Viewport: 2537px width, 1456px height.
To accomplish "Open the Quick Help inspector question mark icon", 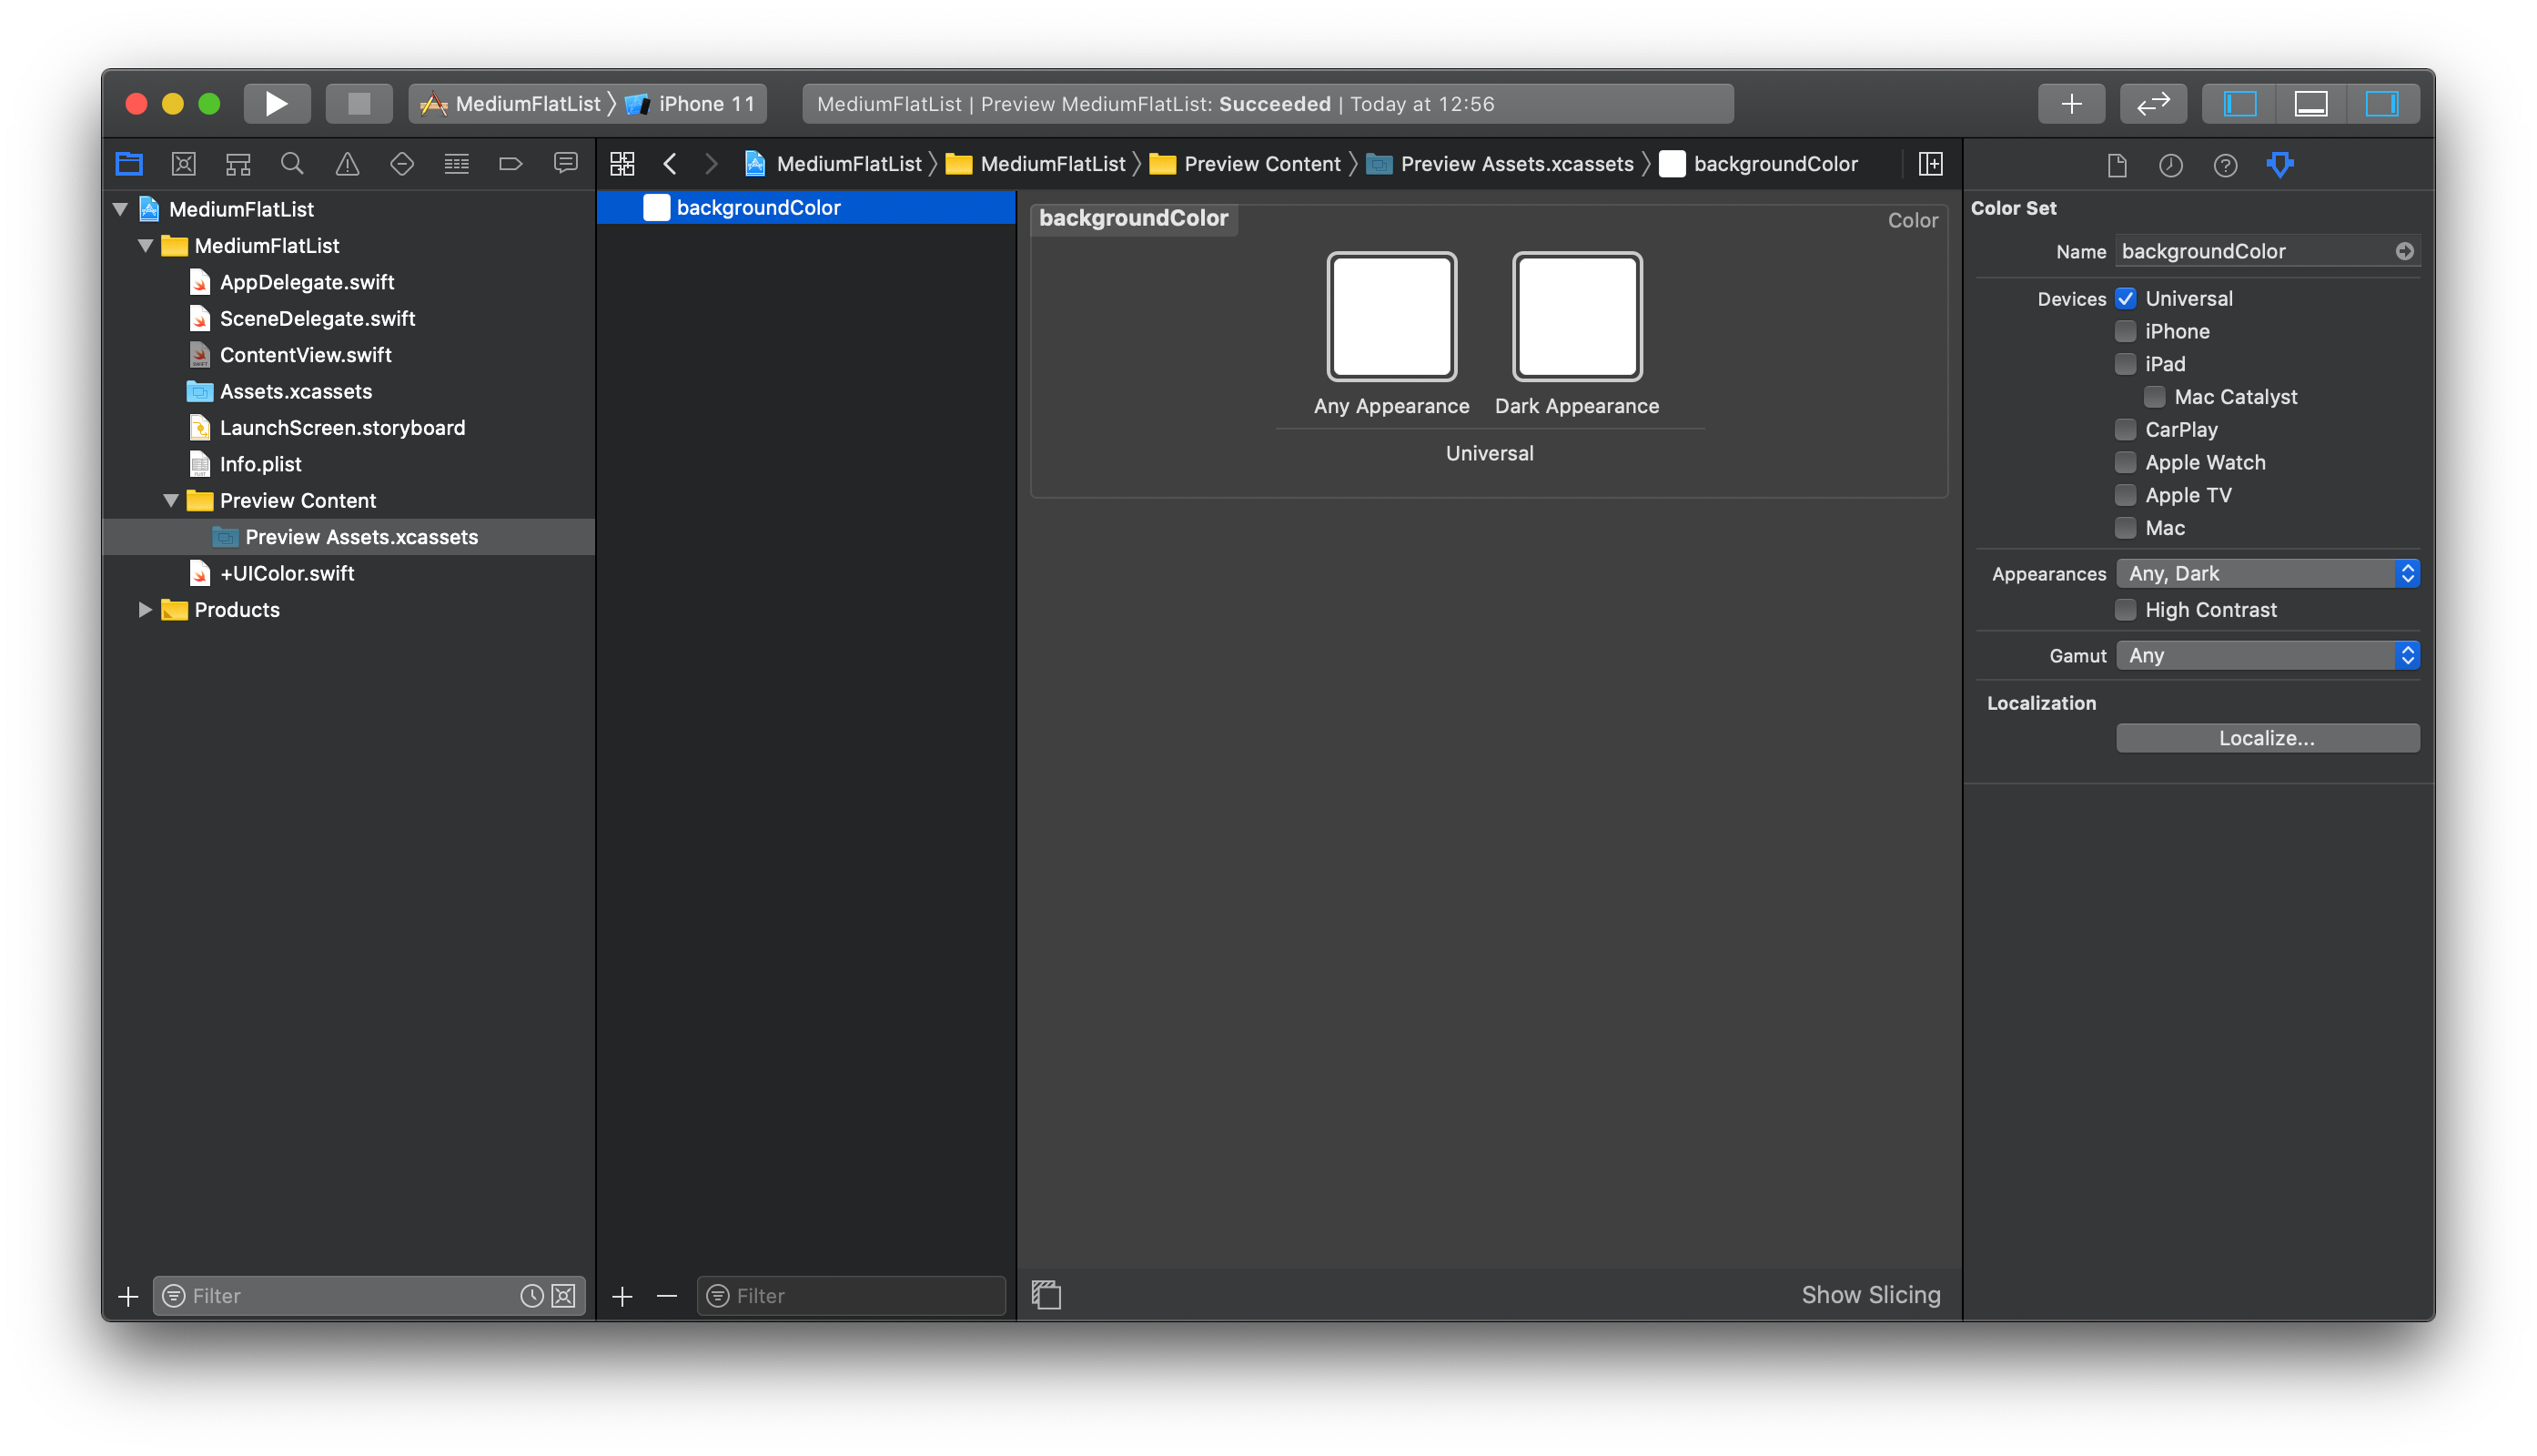I will pyautogui.click(x=2225, y=165).
